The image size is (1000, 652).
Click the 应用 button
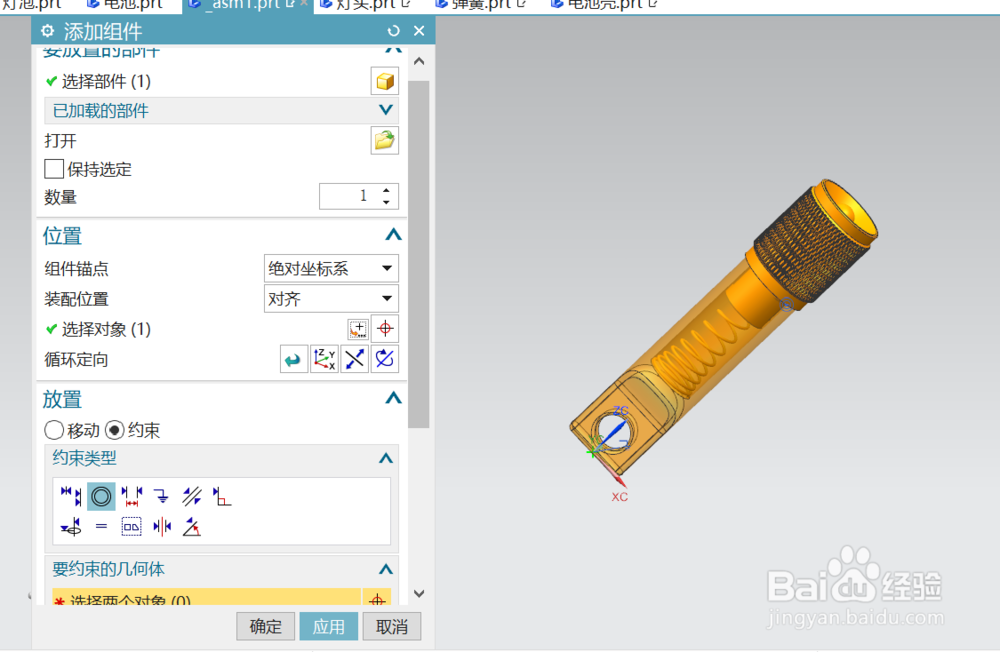coord(328,626)
